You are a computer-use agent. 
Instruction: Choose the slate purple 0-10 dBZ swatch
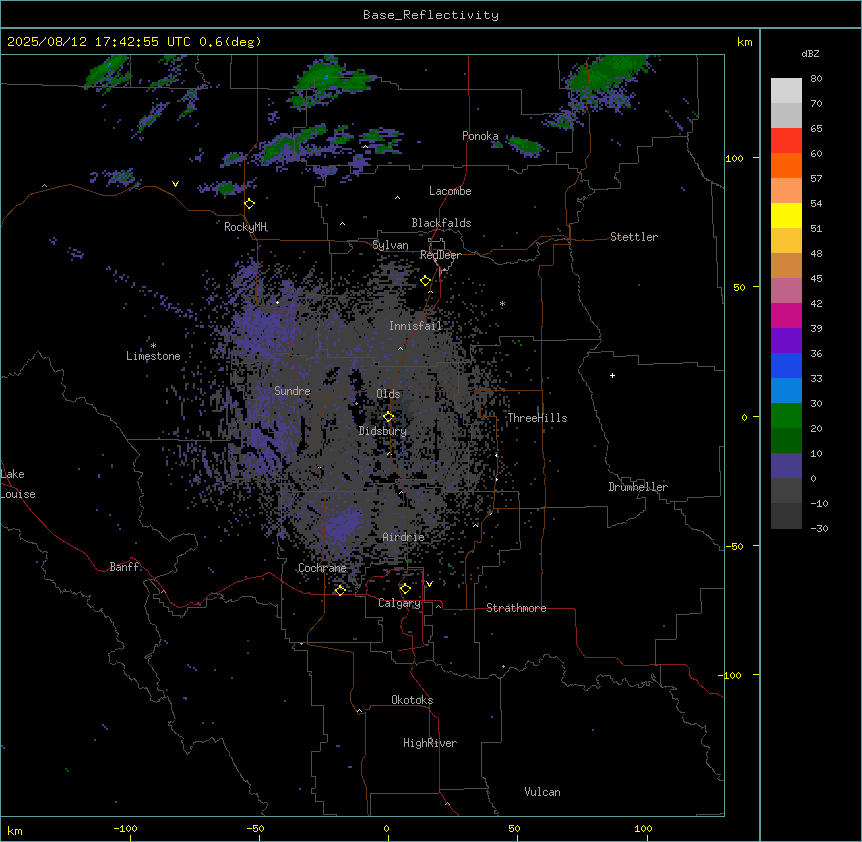[x=786, y=466]
